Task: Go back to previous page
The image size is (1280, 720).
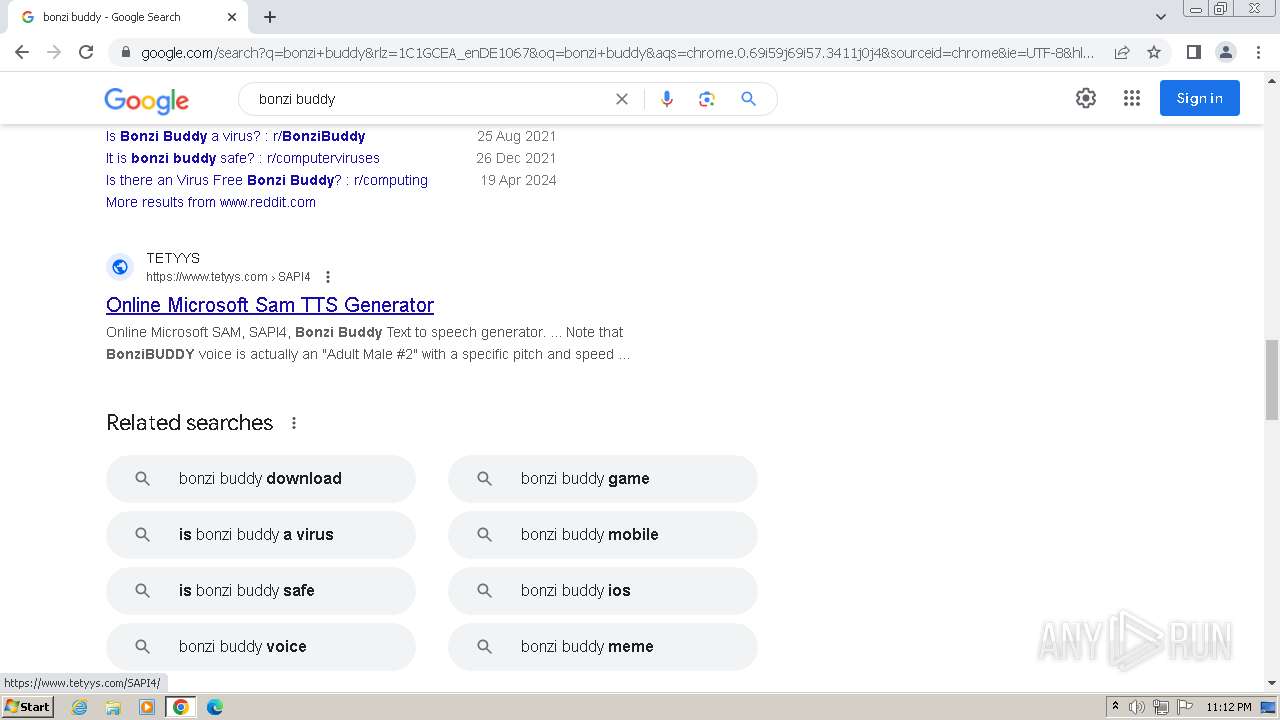Action: click(x=22, y=52)
